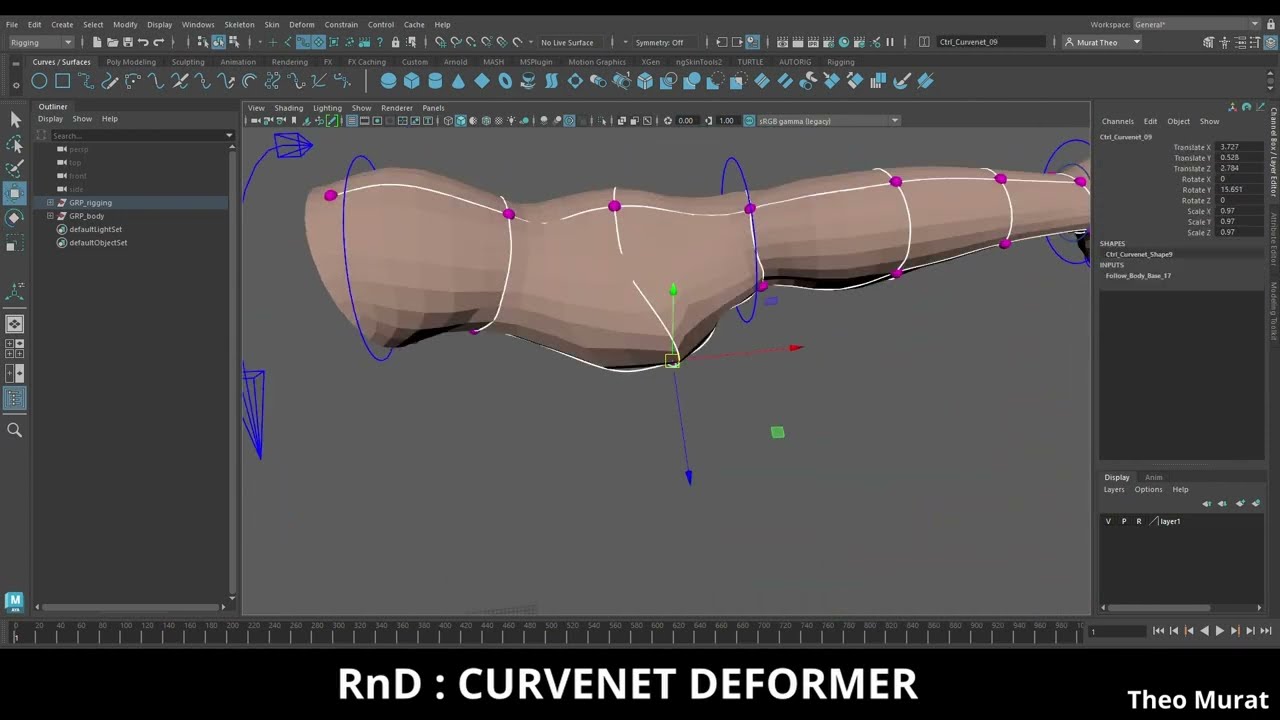Create a NURBS sphere from shelf
Screen dimensions: 1280x720
click(389, 81)
